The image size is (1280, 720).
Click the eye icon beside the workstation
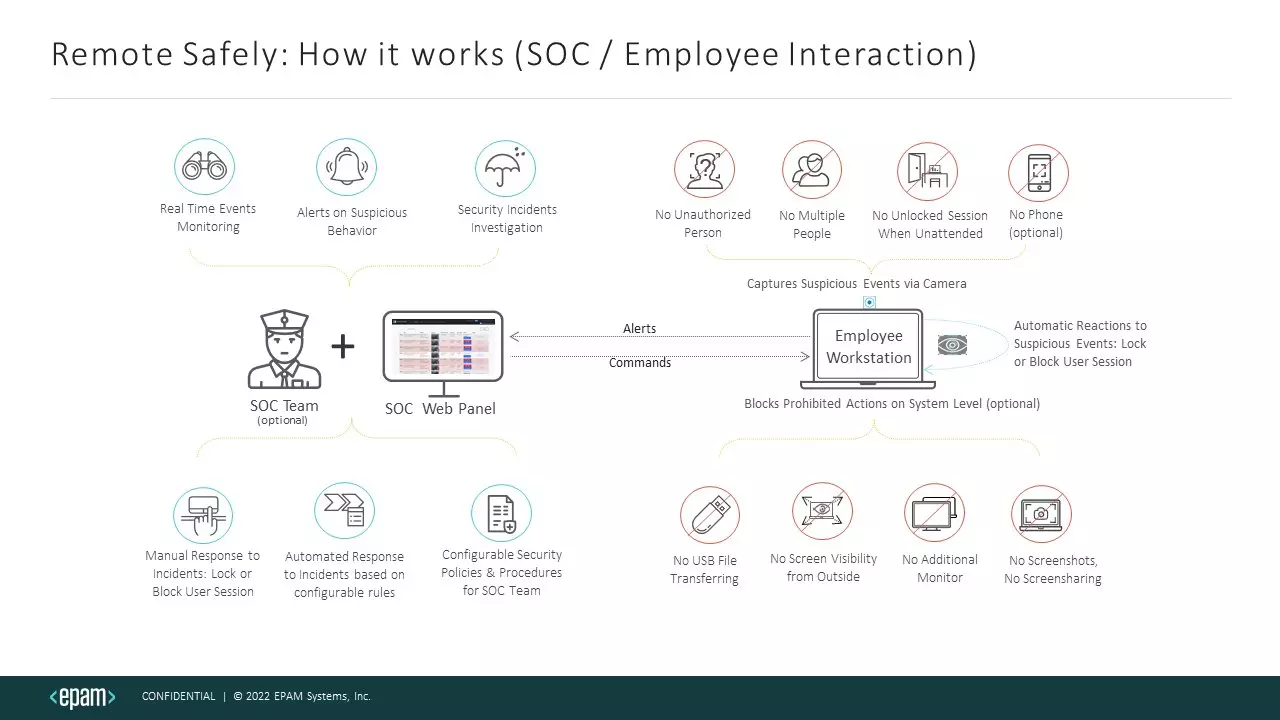(951, 345)
